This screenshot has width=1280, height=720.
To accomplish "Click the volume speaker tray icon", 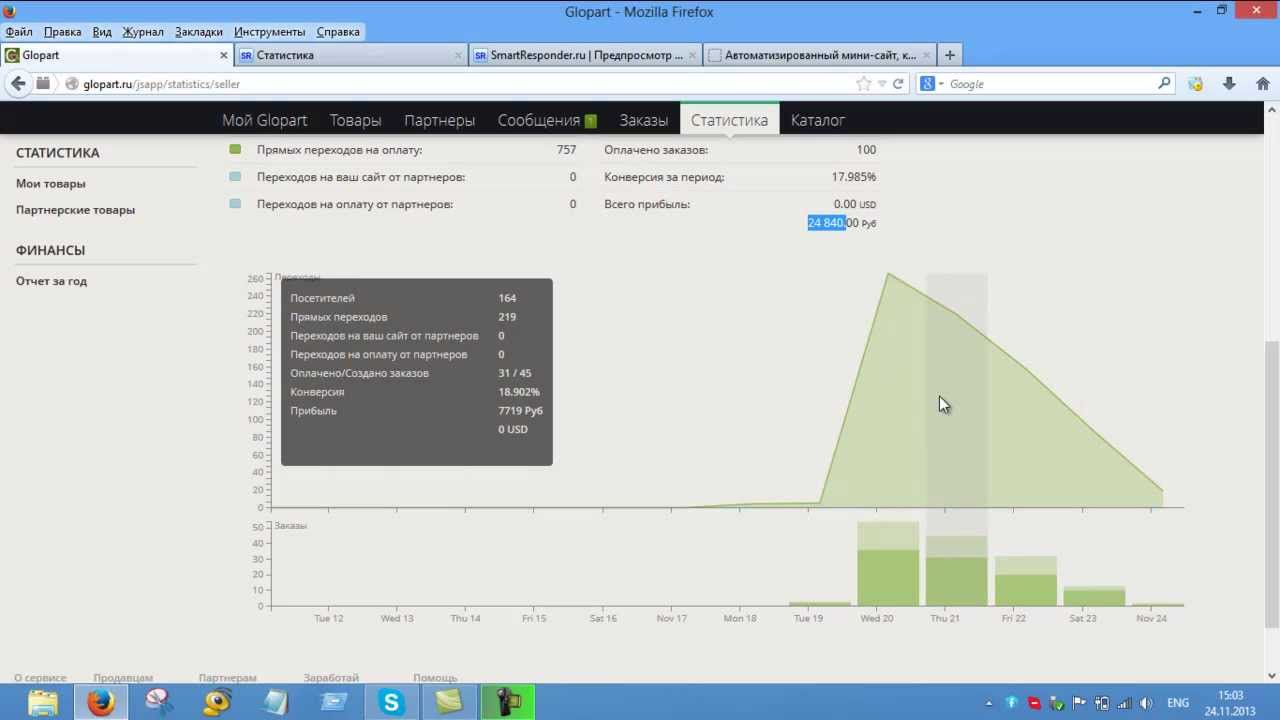I will (x=1146, y=703).
